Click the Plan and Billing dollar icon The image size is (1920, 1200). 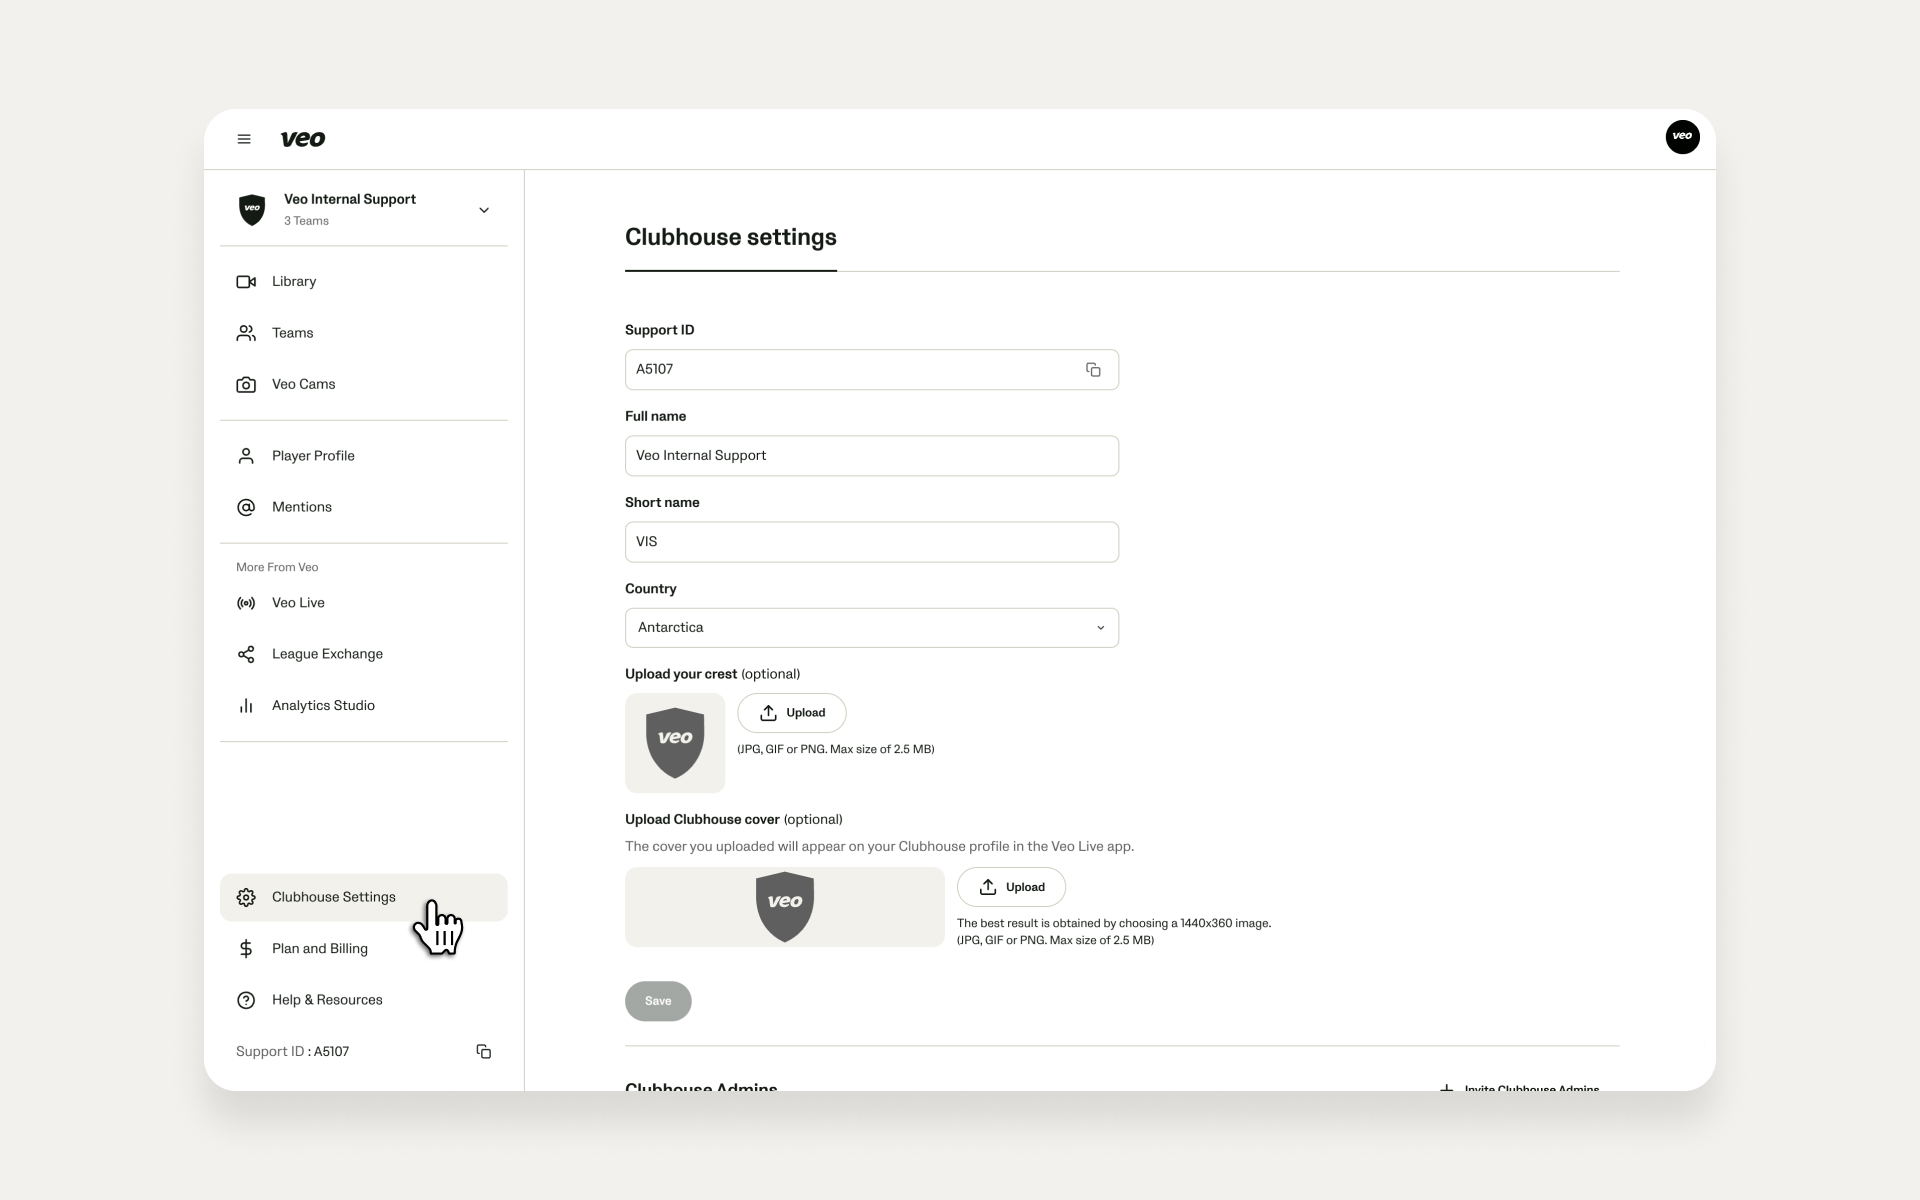click(246, 949)
